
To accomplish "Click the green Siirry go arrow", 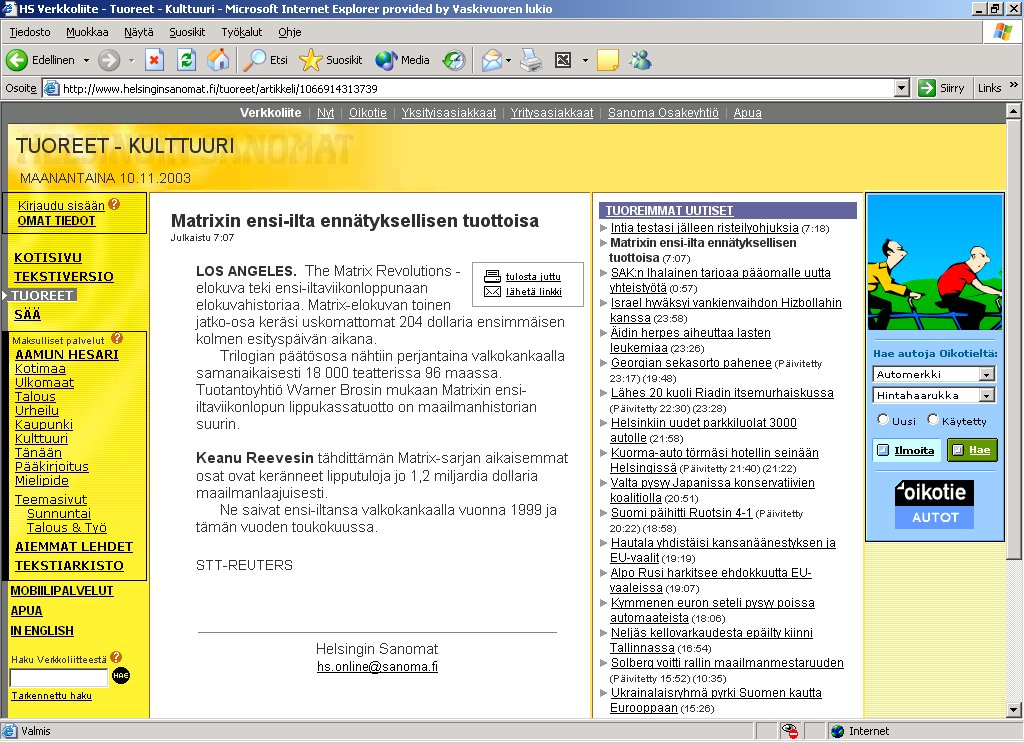I will [x=926, y=88].
